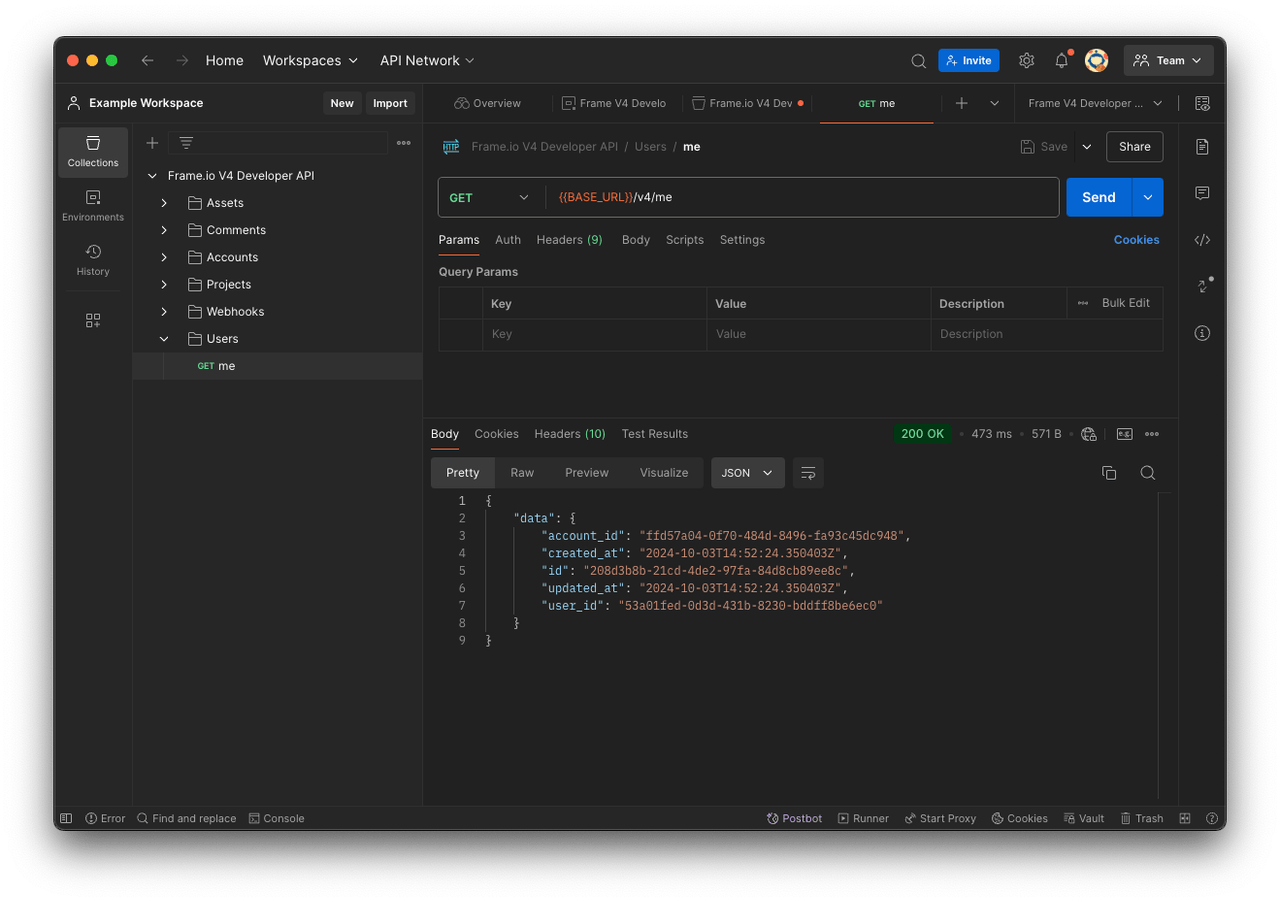Open the Frame V4 Developer environment selector
The height and width of the screenshot is (902, 1280).
[1096, 103]
